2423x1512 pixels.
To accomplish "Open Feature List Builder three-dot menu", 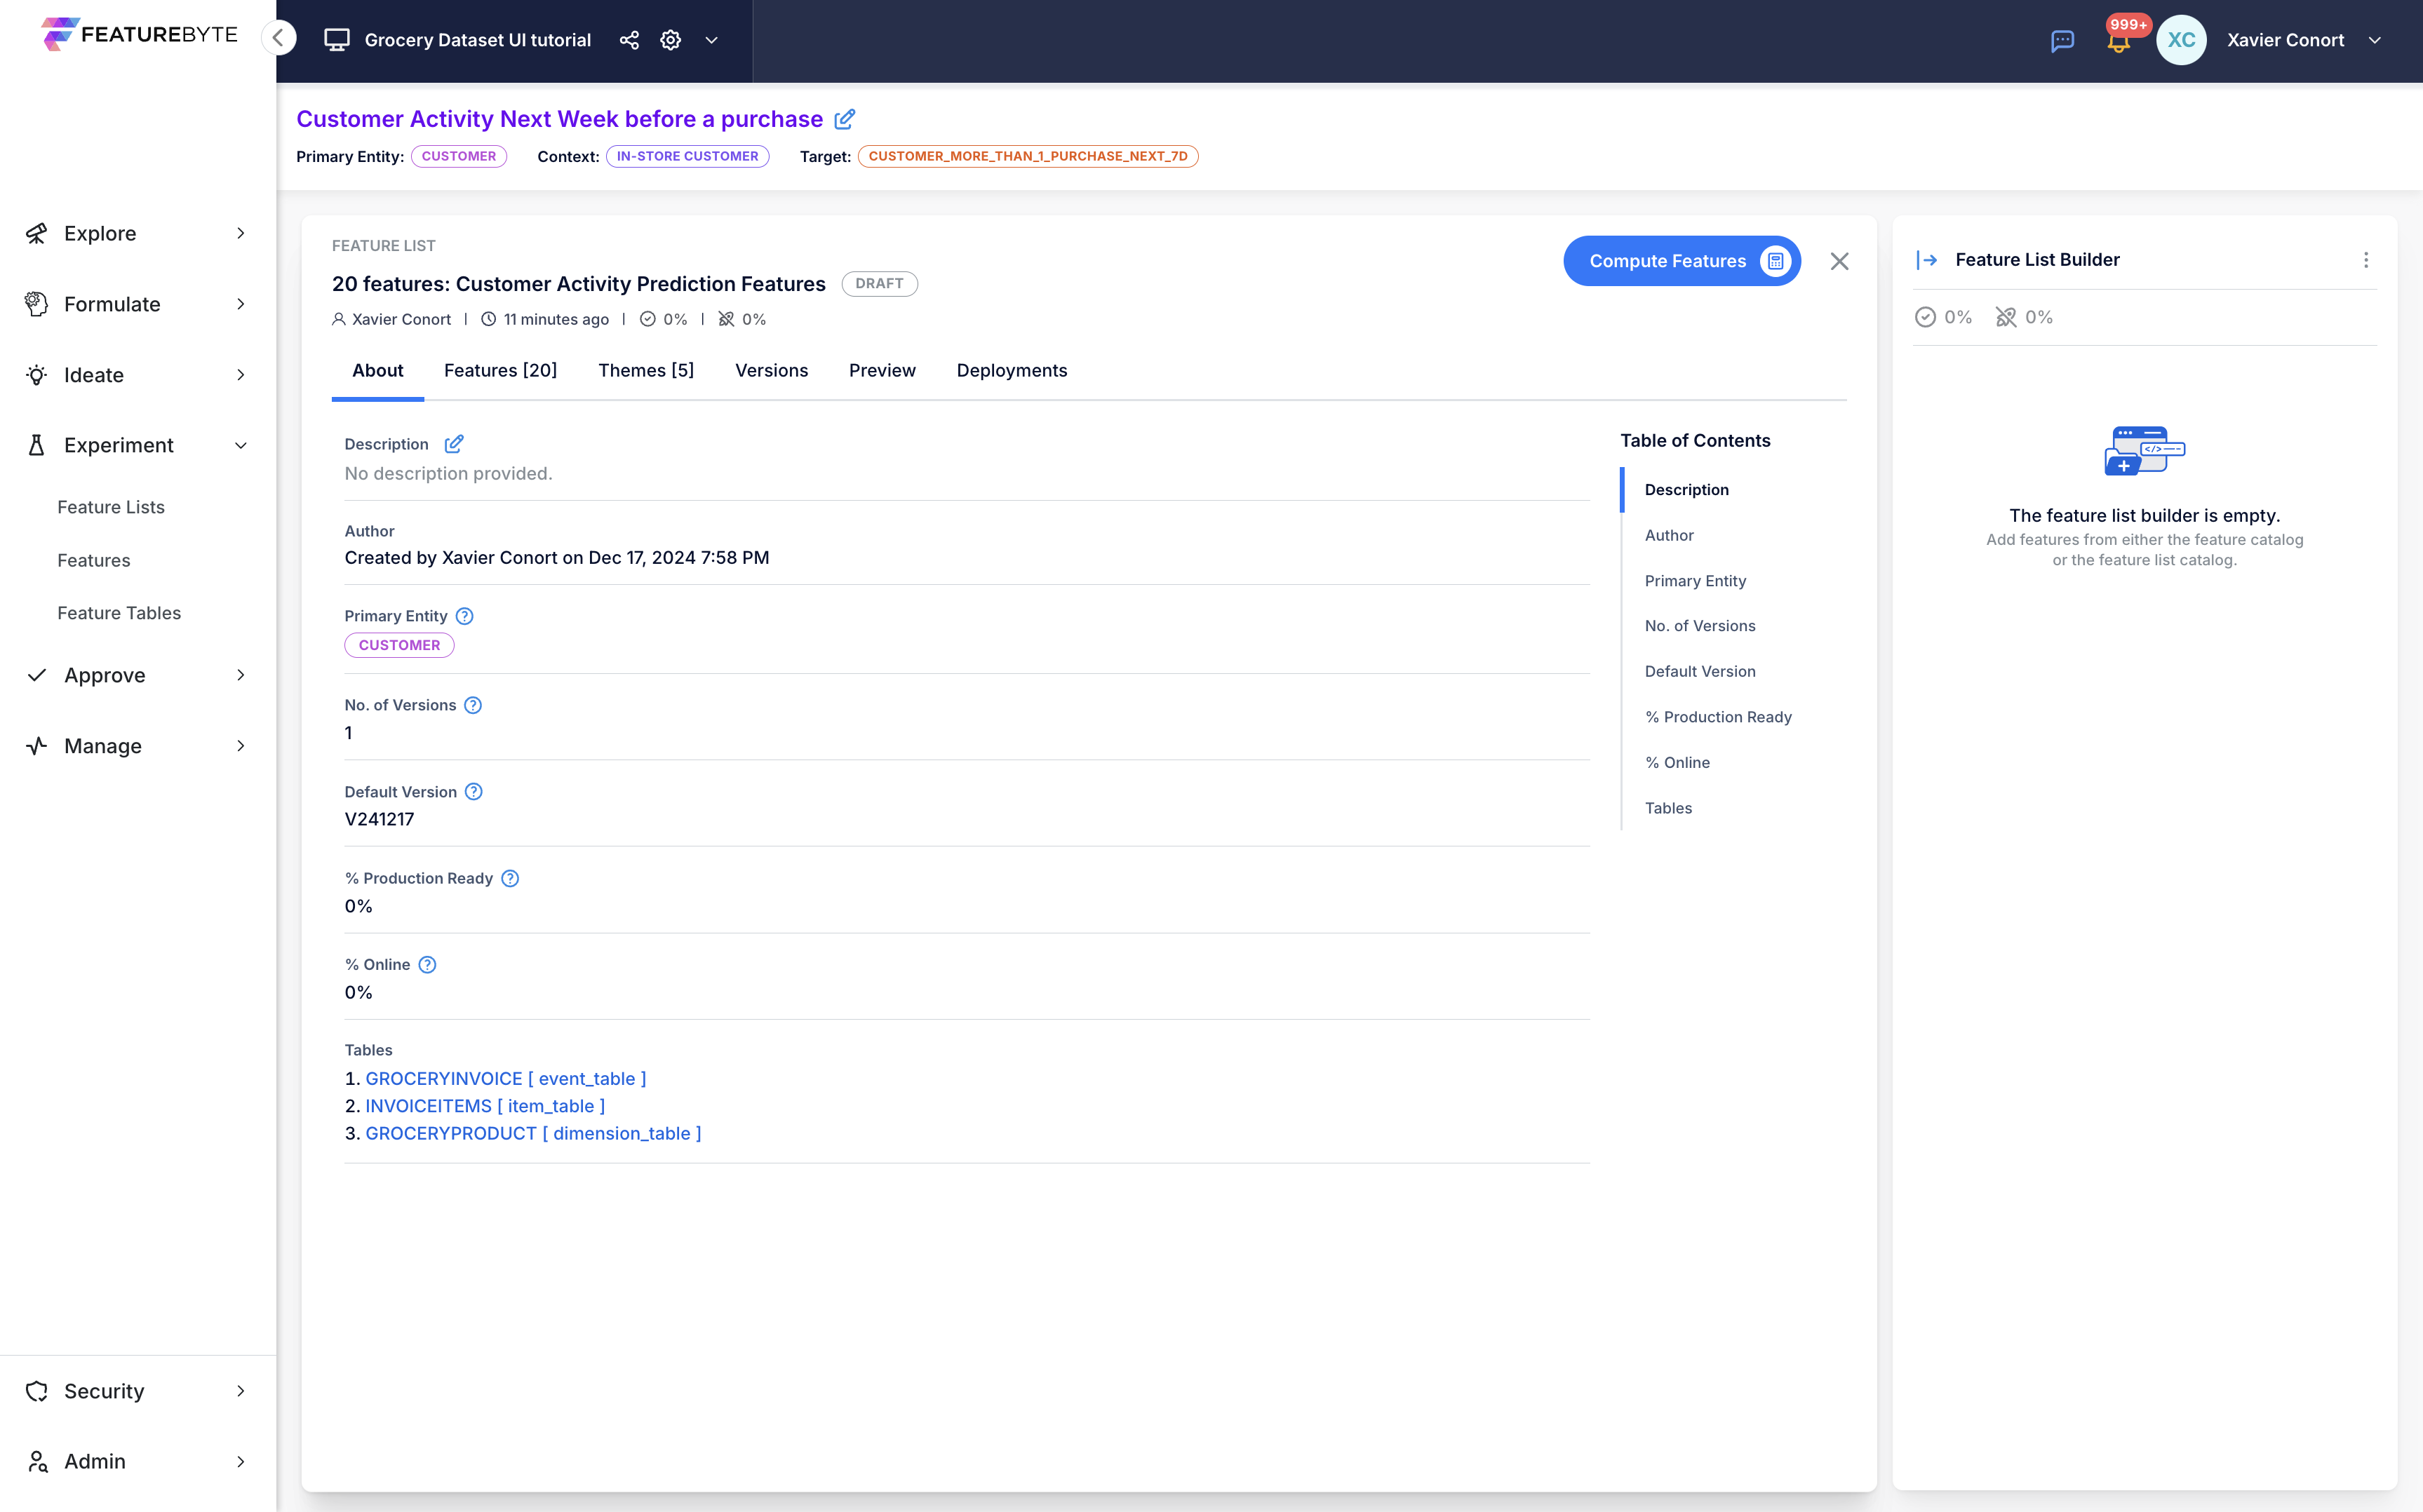I will 2365,260.
